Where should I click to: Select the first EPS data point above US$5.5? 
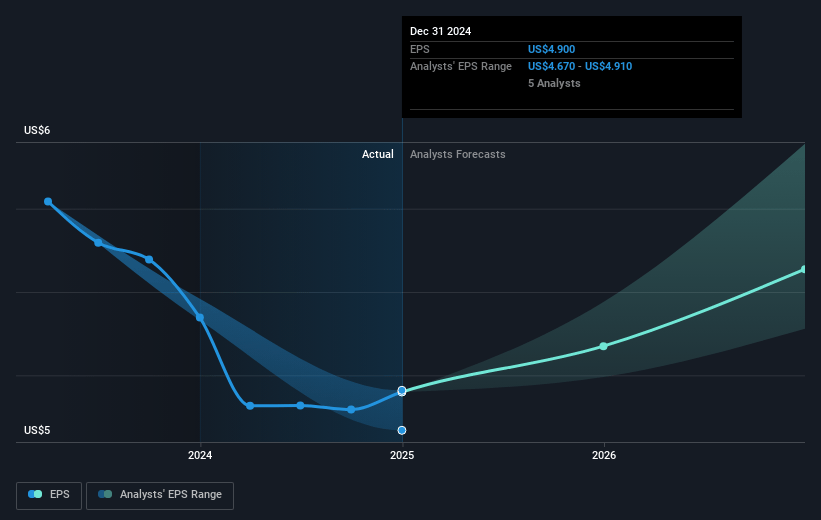point(48,202)
